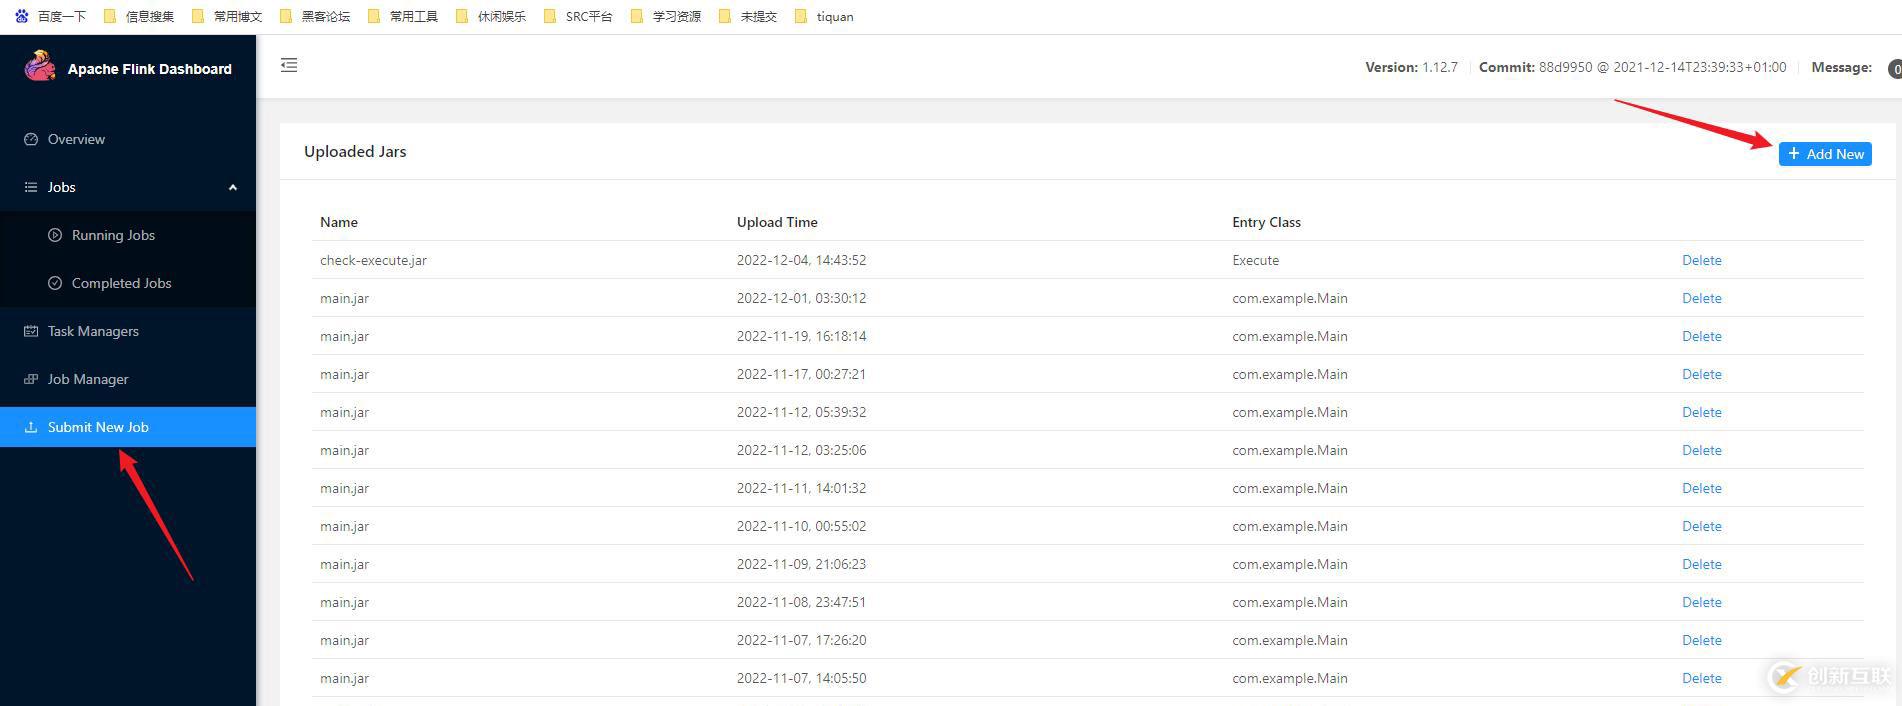
Task: Click the Task Managers icon
Action: pos(31,331)
